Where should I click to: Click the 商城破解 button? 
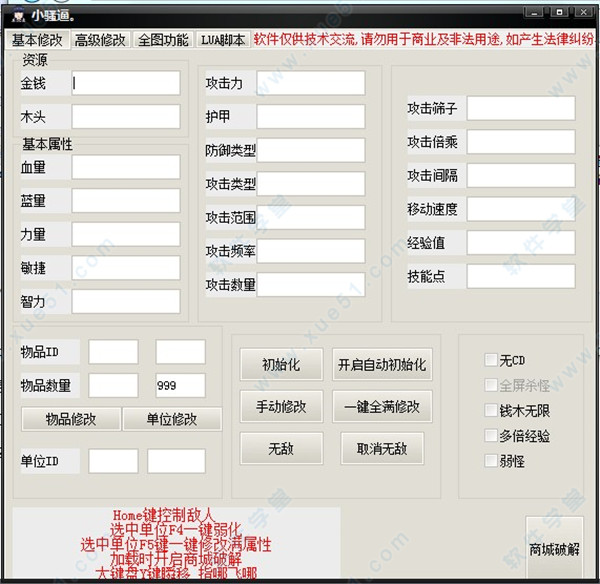(554, 550)
